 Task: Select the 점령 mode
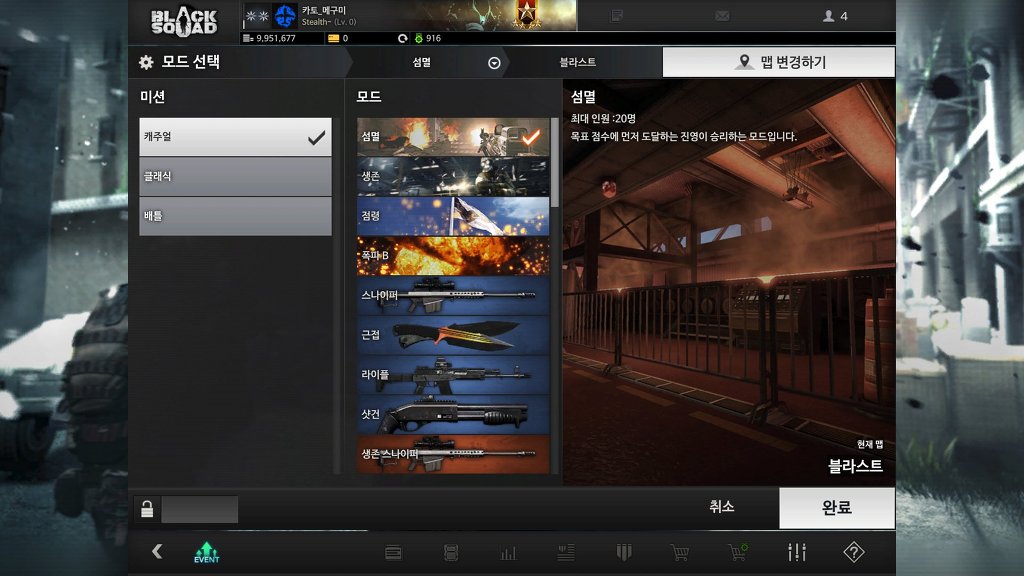pyautogui.click(x=453, y=216)
